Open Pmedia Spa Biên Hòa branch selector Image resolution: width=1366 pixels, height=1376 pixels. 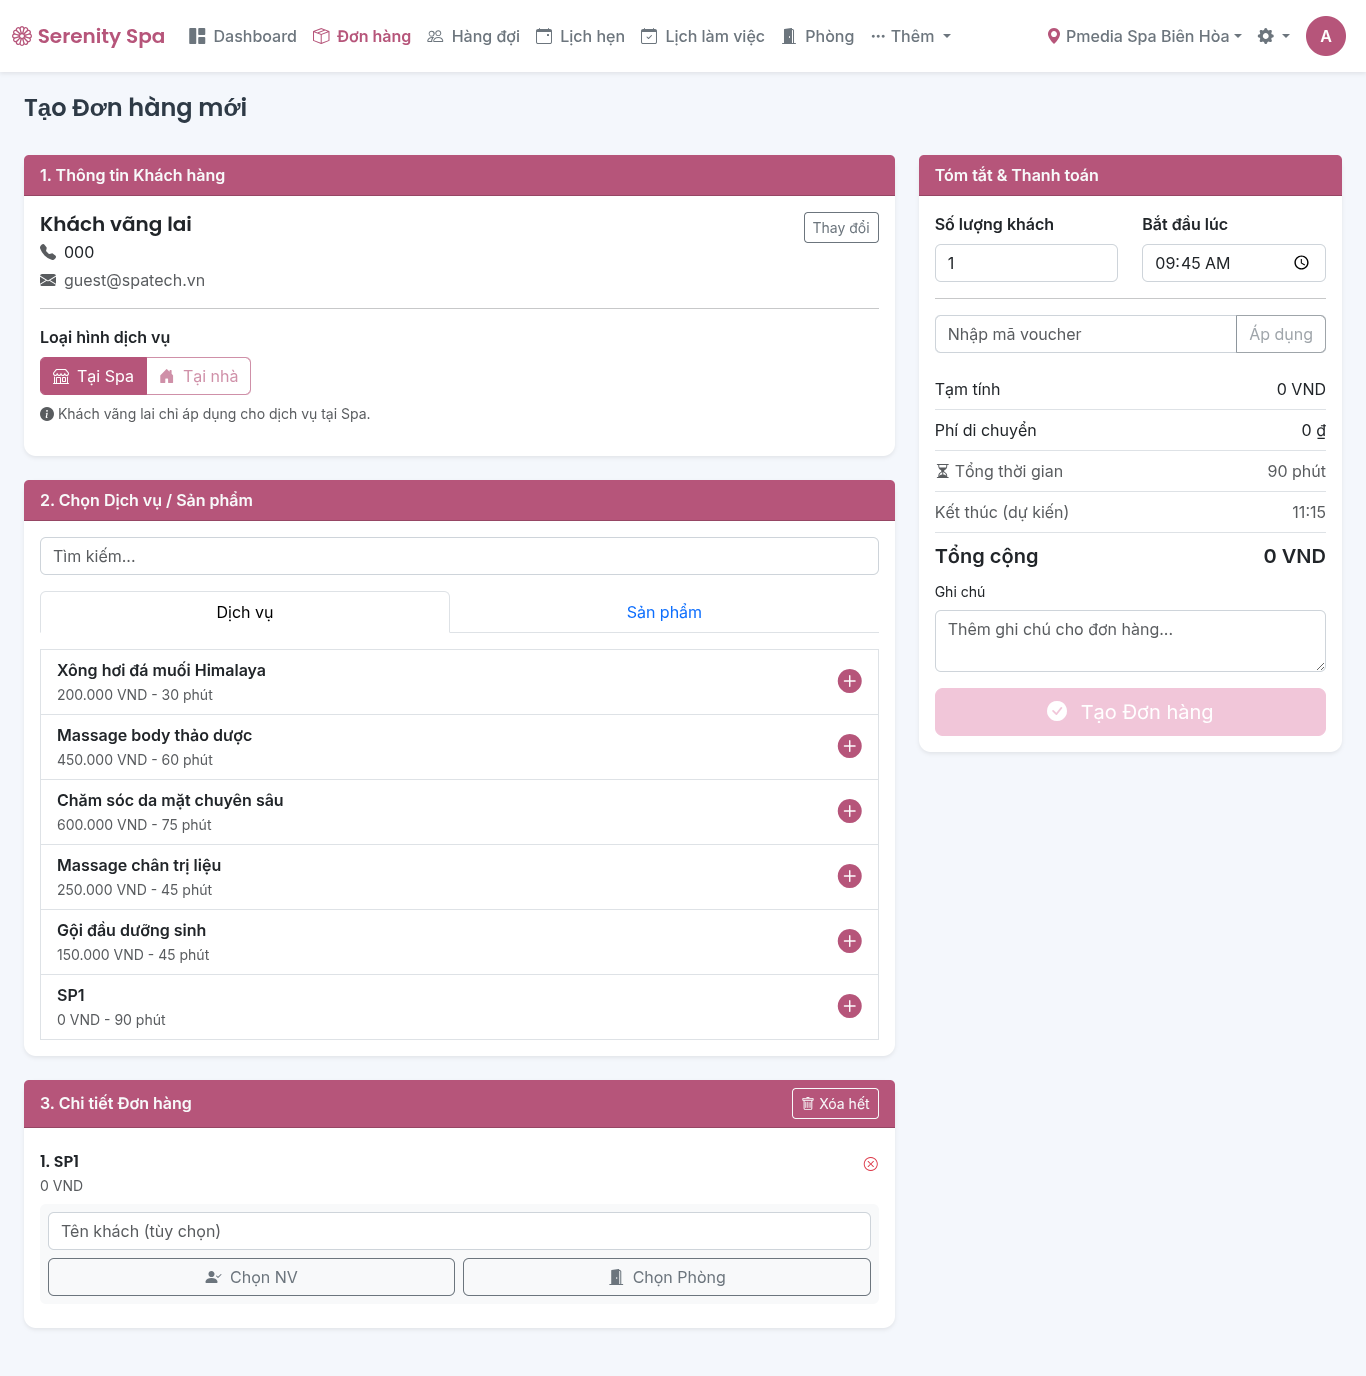[1144, 36]
